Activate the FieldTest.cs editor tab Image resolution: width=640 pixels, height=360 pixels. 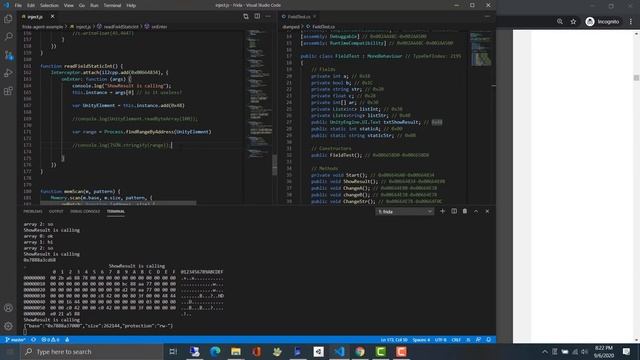(299, 17)
